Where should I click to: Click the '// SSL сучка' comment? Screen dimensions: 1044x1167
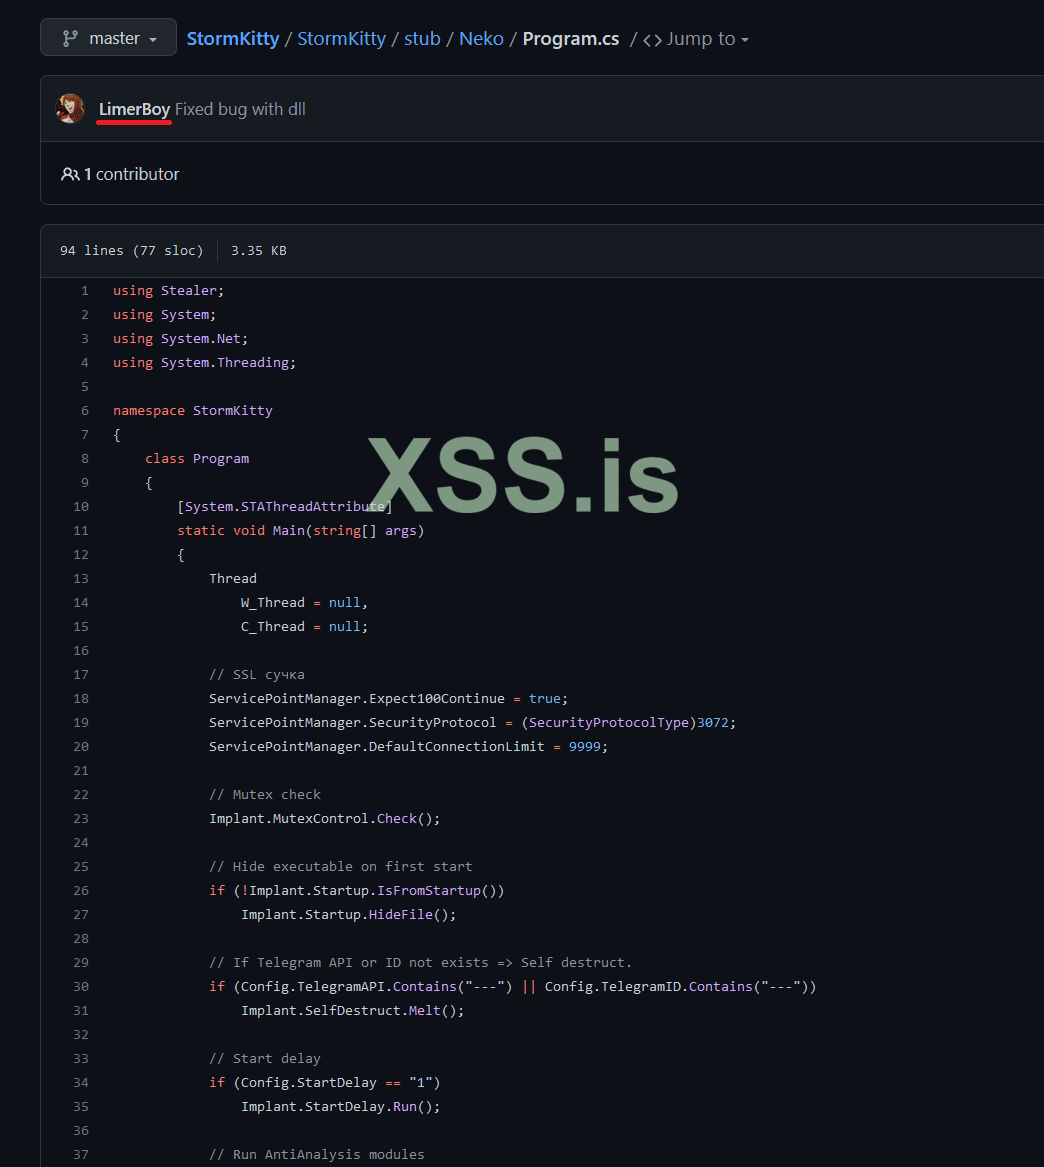click(x=257, y=675)
